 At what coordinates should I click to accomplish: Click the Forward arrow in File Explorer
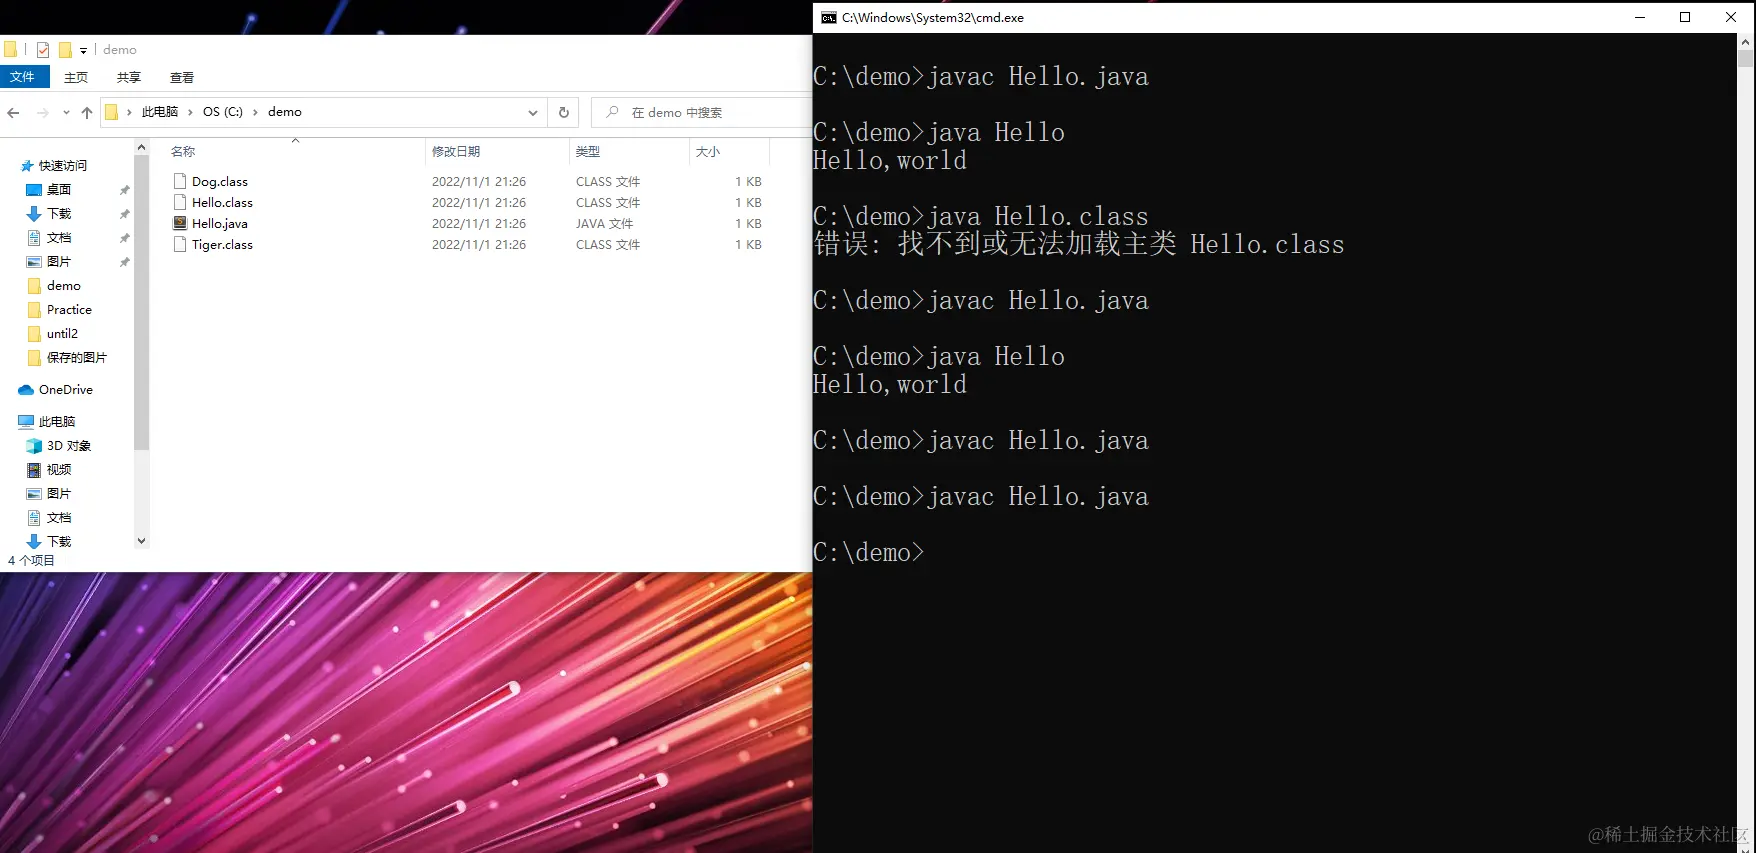tap(42, 112)
